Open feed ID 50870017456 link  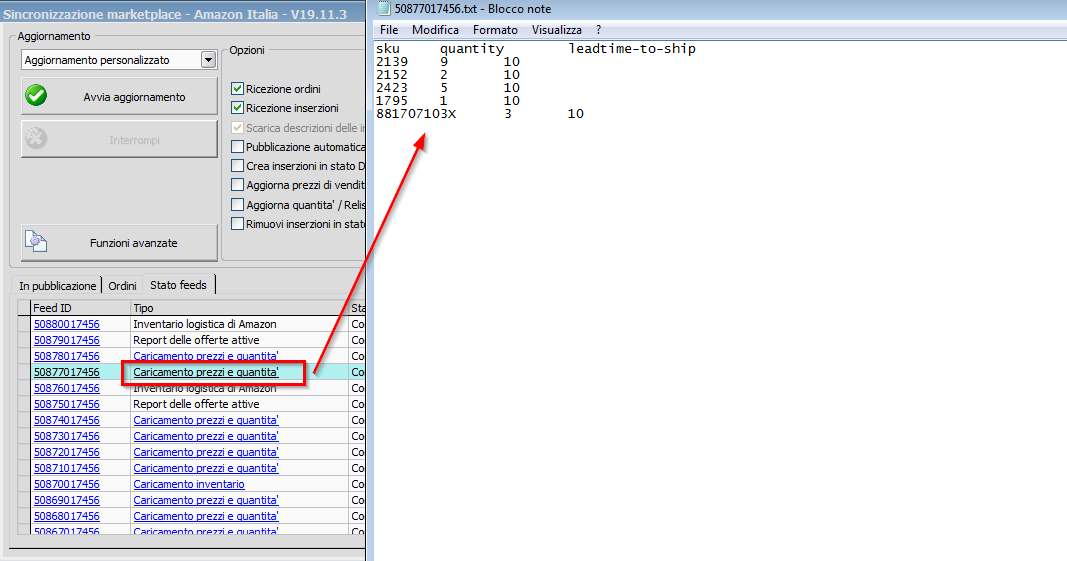(67, 484)
